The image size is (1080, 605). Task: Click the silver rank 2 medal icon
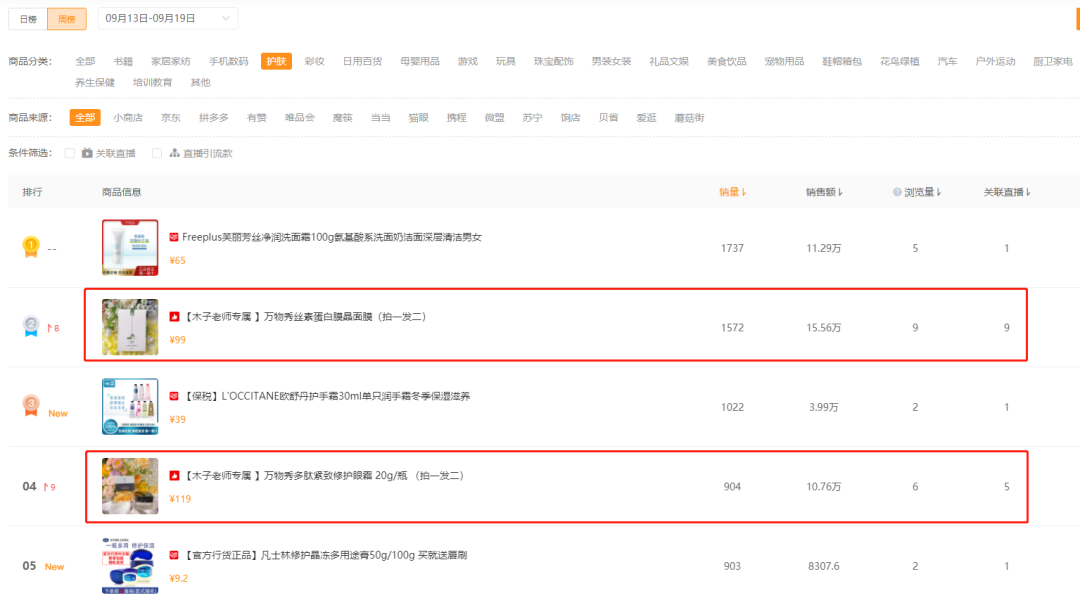click(31, 326)
